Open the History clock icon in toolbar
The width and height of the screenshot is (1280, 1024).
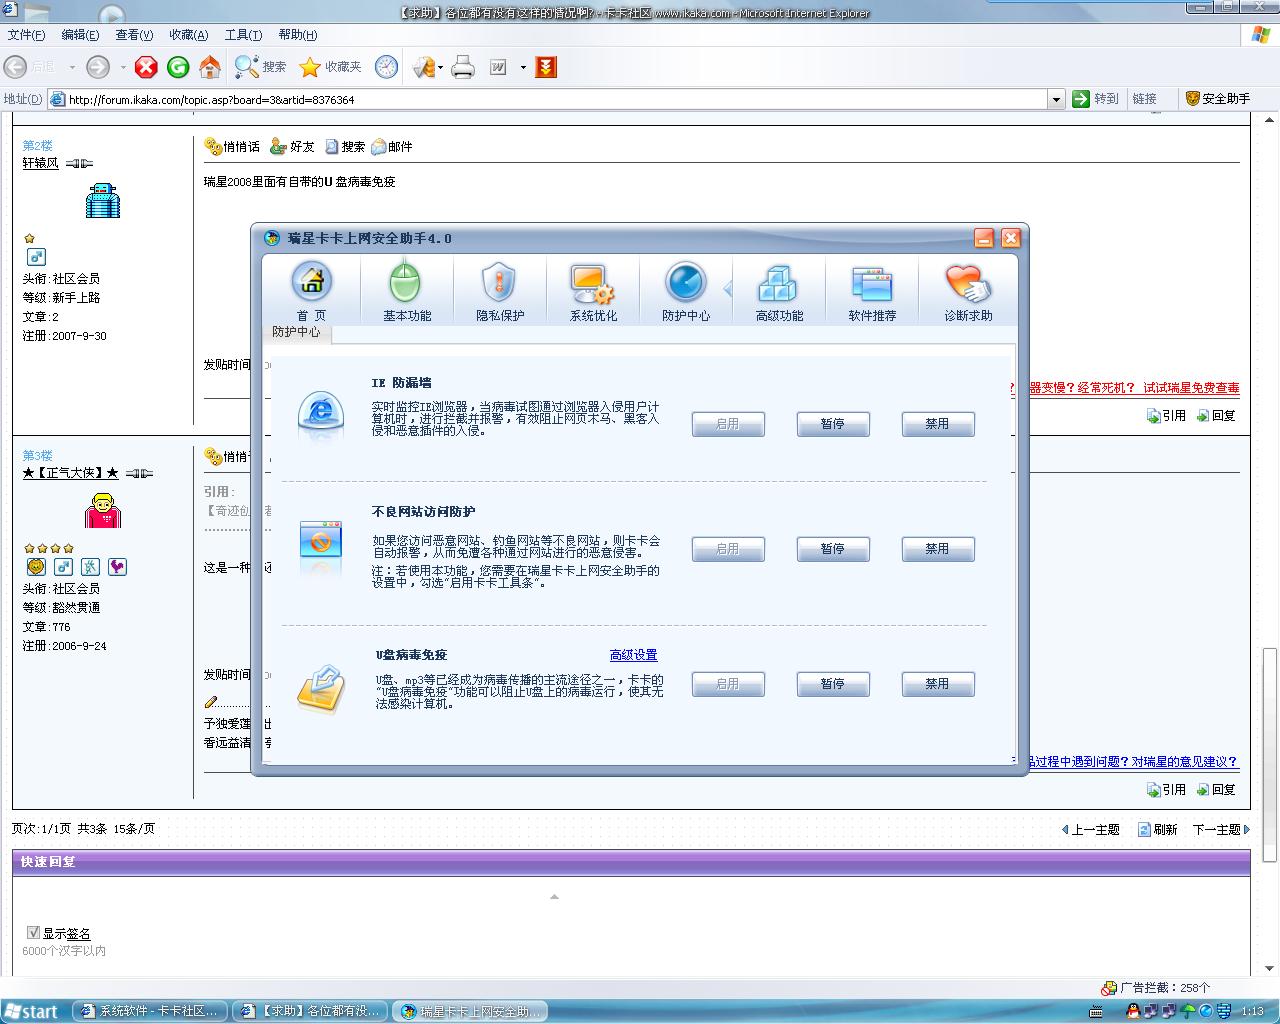(386, 67)
